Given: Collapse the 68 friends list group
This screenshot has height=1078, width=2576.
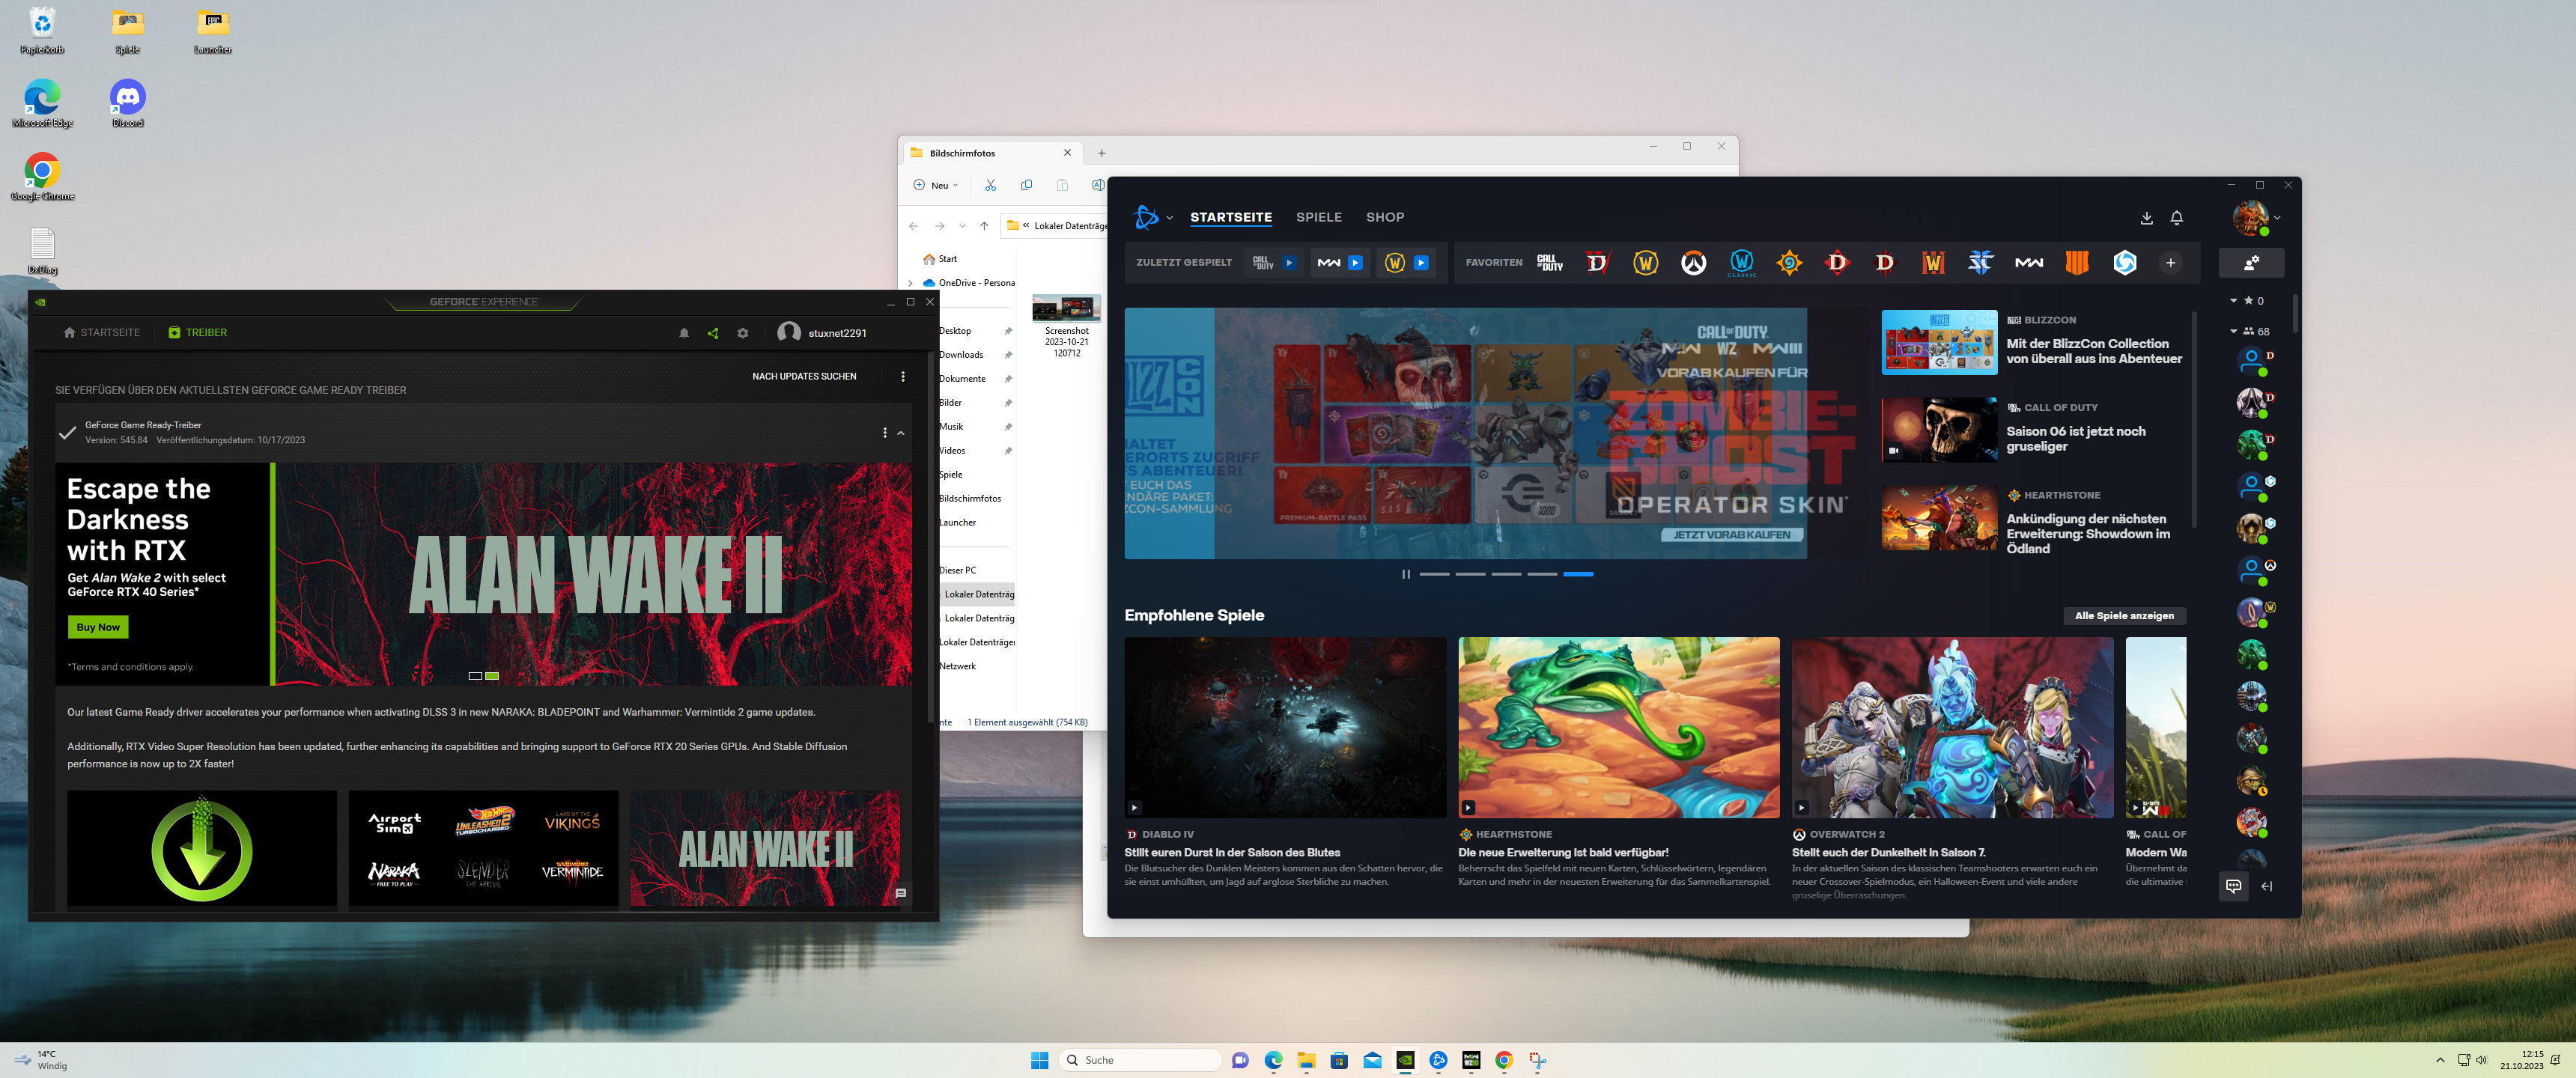Looking at the screenshot, I should pyautogui.click(x=2234, y=331).
